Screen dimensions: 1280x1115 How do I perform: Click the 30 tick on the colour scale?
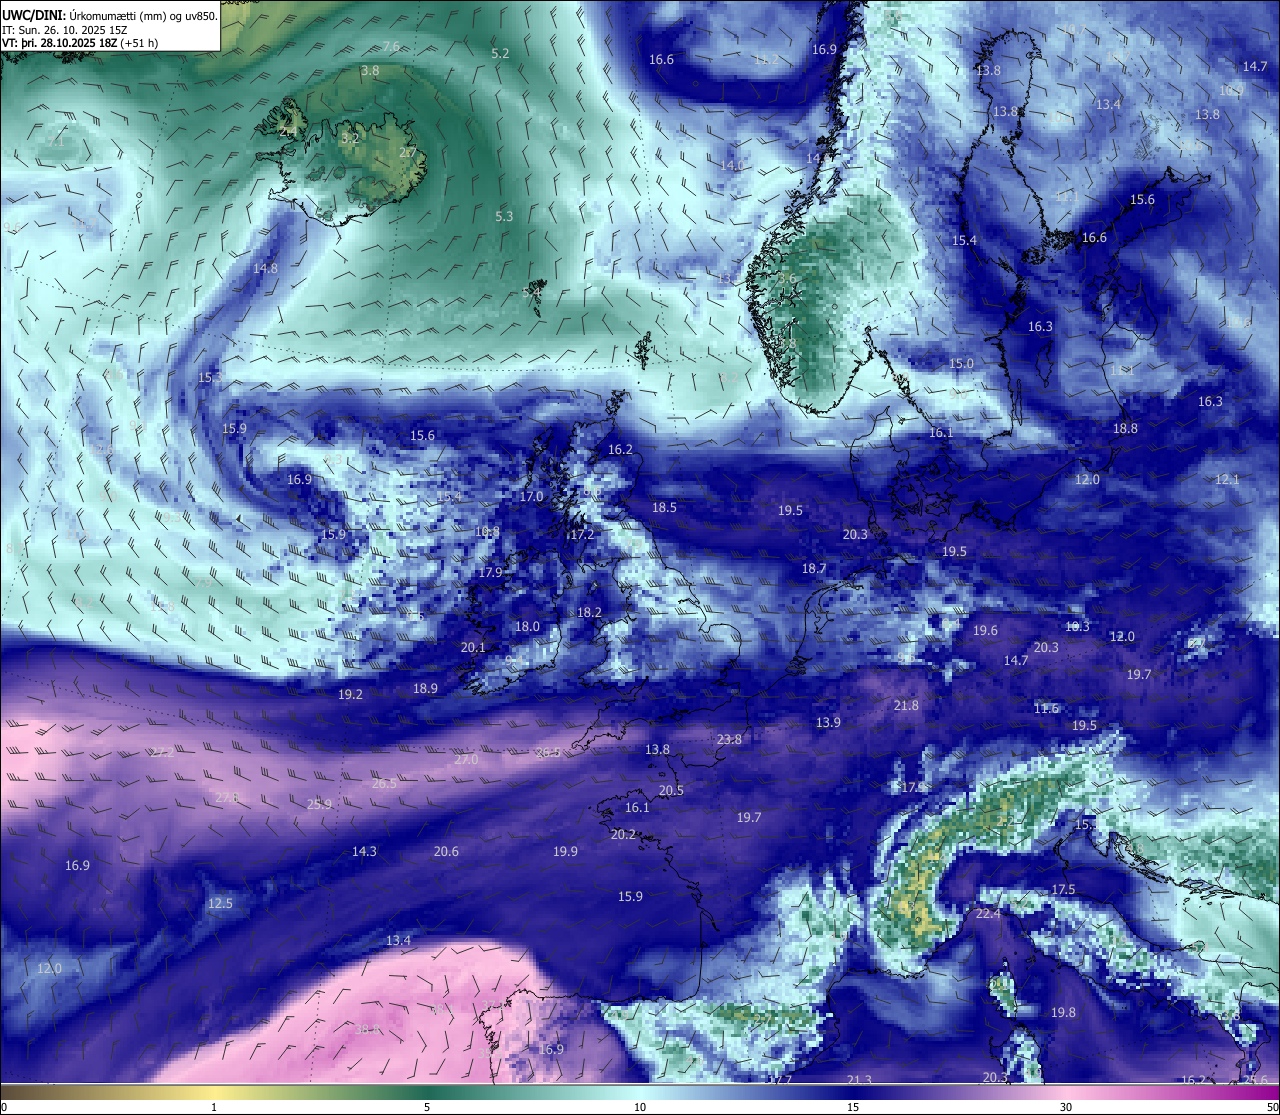[1066, 1107]
